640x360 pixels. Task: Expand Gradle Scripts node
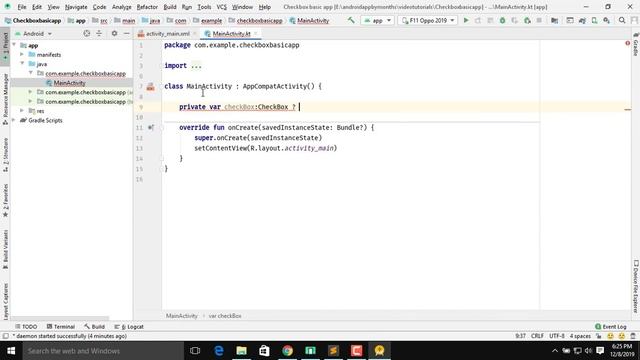[14, 120]
